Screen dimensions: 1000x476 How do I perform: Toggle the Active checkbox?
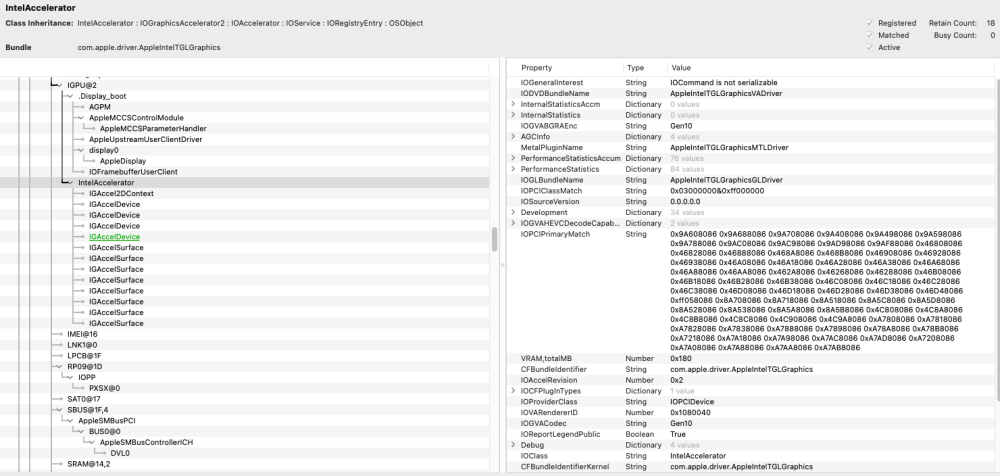tap(869, 47)
